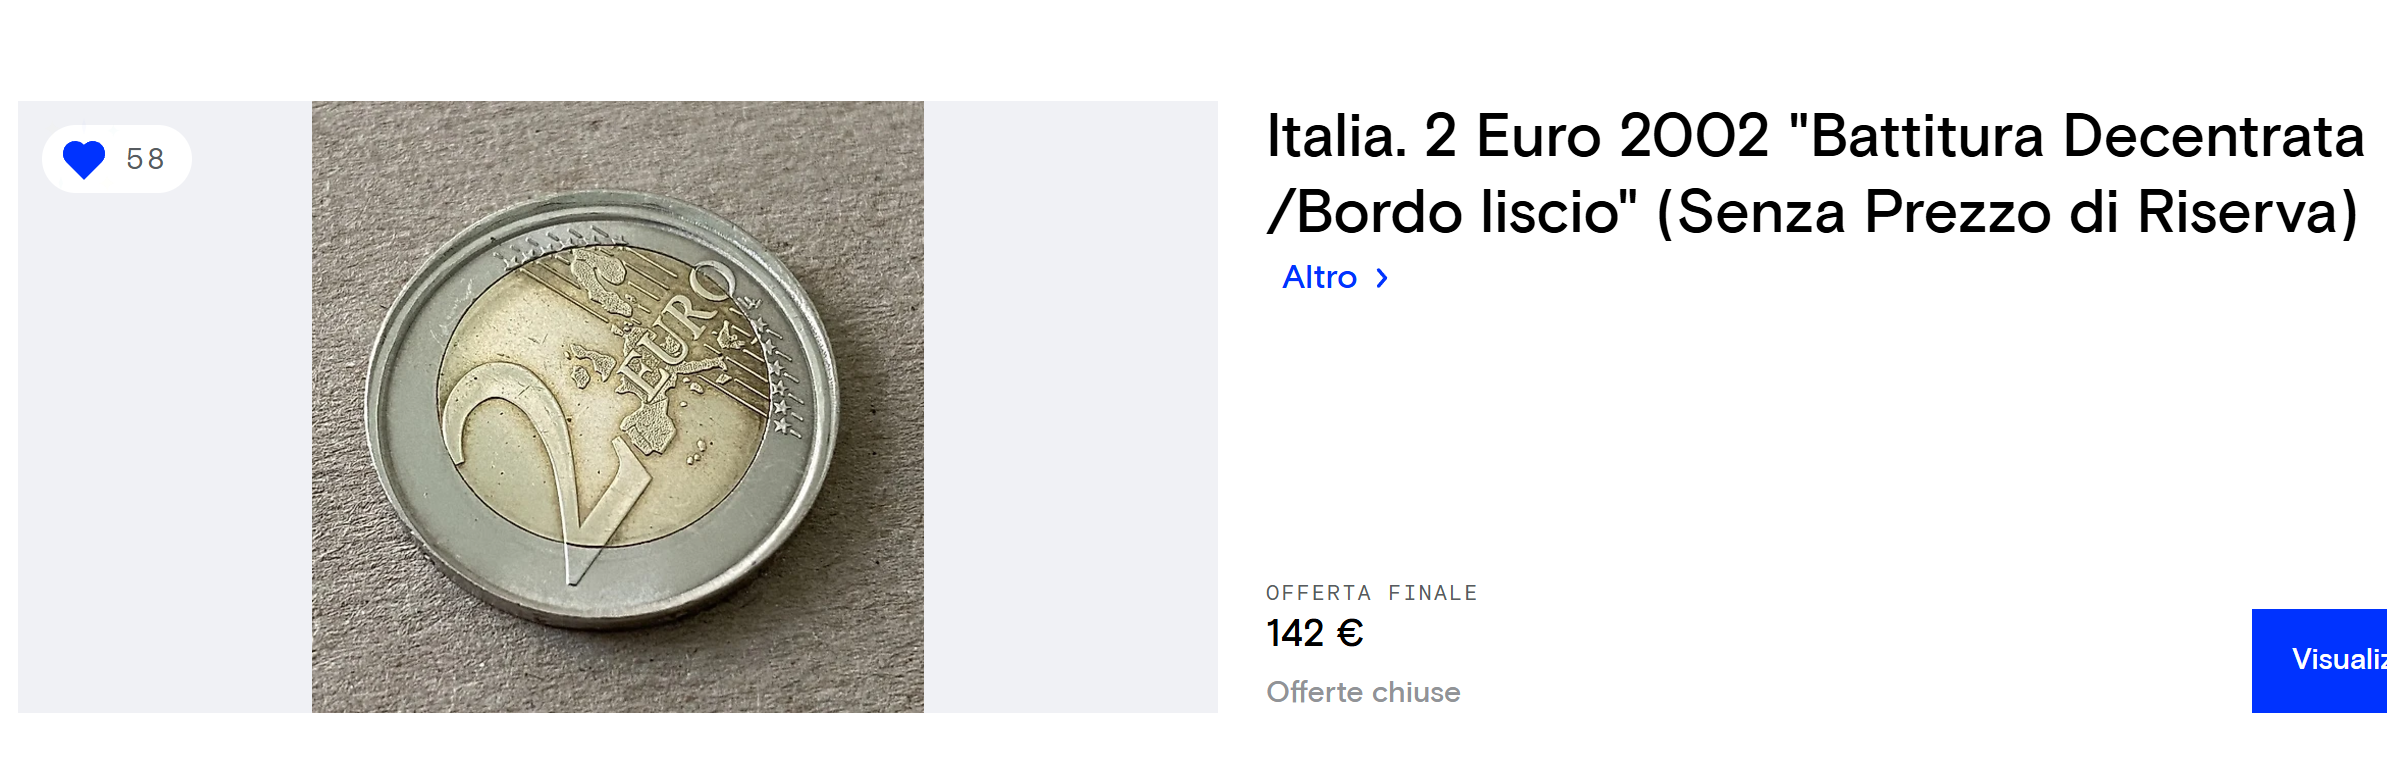Click the empty gray panel right of the photo
Image resolution: width=2387 pixels, height=766 pixels.
(x=1071, y=407)
